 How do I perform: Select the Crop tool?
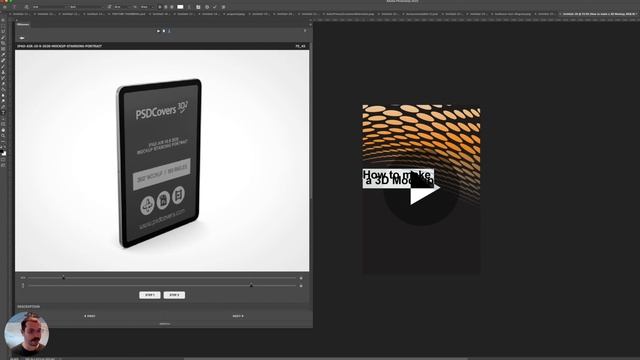click(3, 43)
